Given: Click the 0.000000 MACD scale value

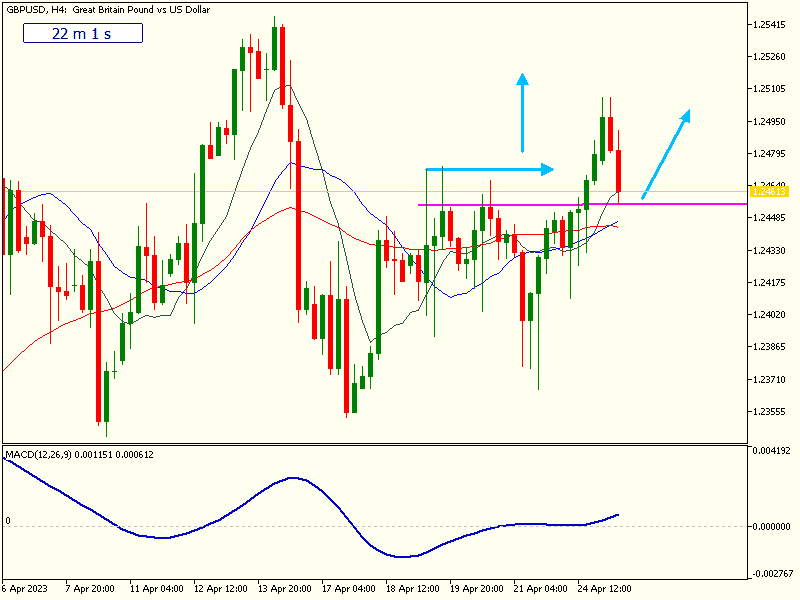Looking at the screenshot, I should tap(773, 526).
